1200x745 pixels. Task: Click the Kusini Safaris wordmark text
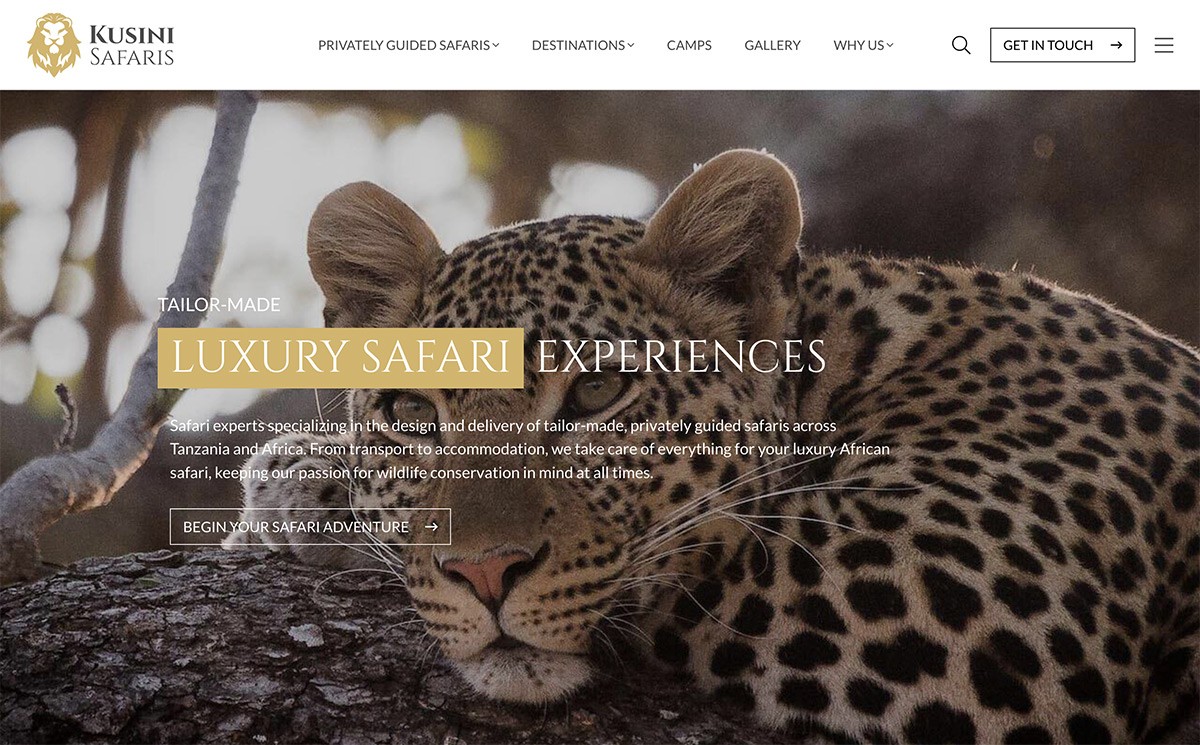point(132,46)
